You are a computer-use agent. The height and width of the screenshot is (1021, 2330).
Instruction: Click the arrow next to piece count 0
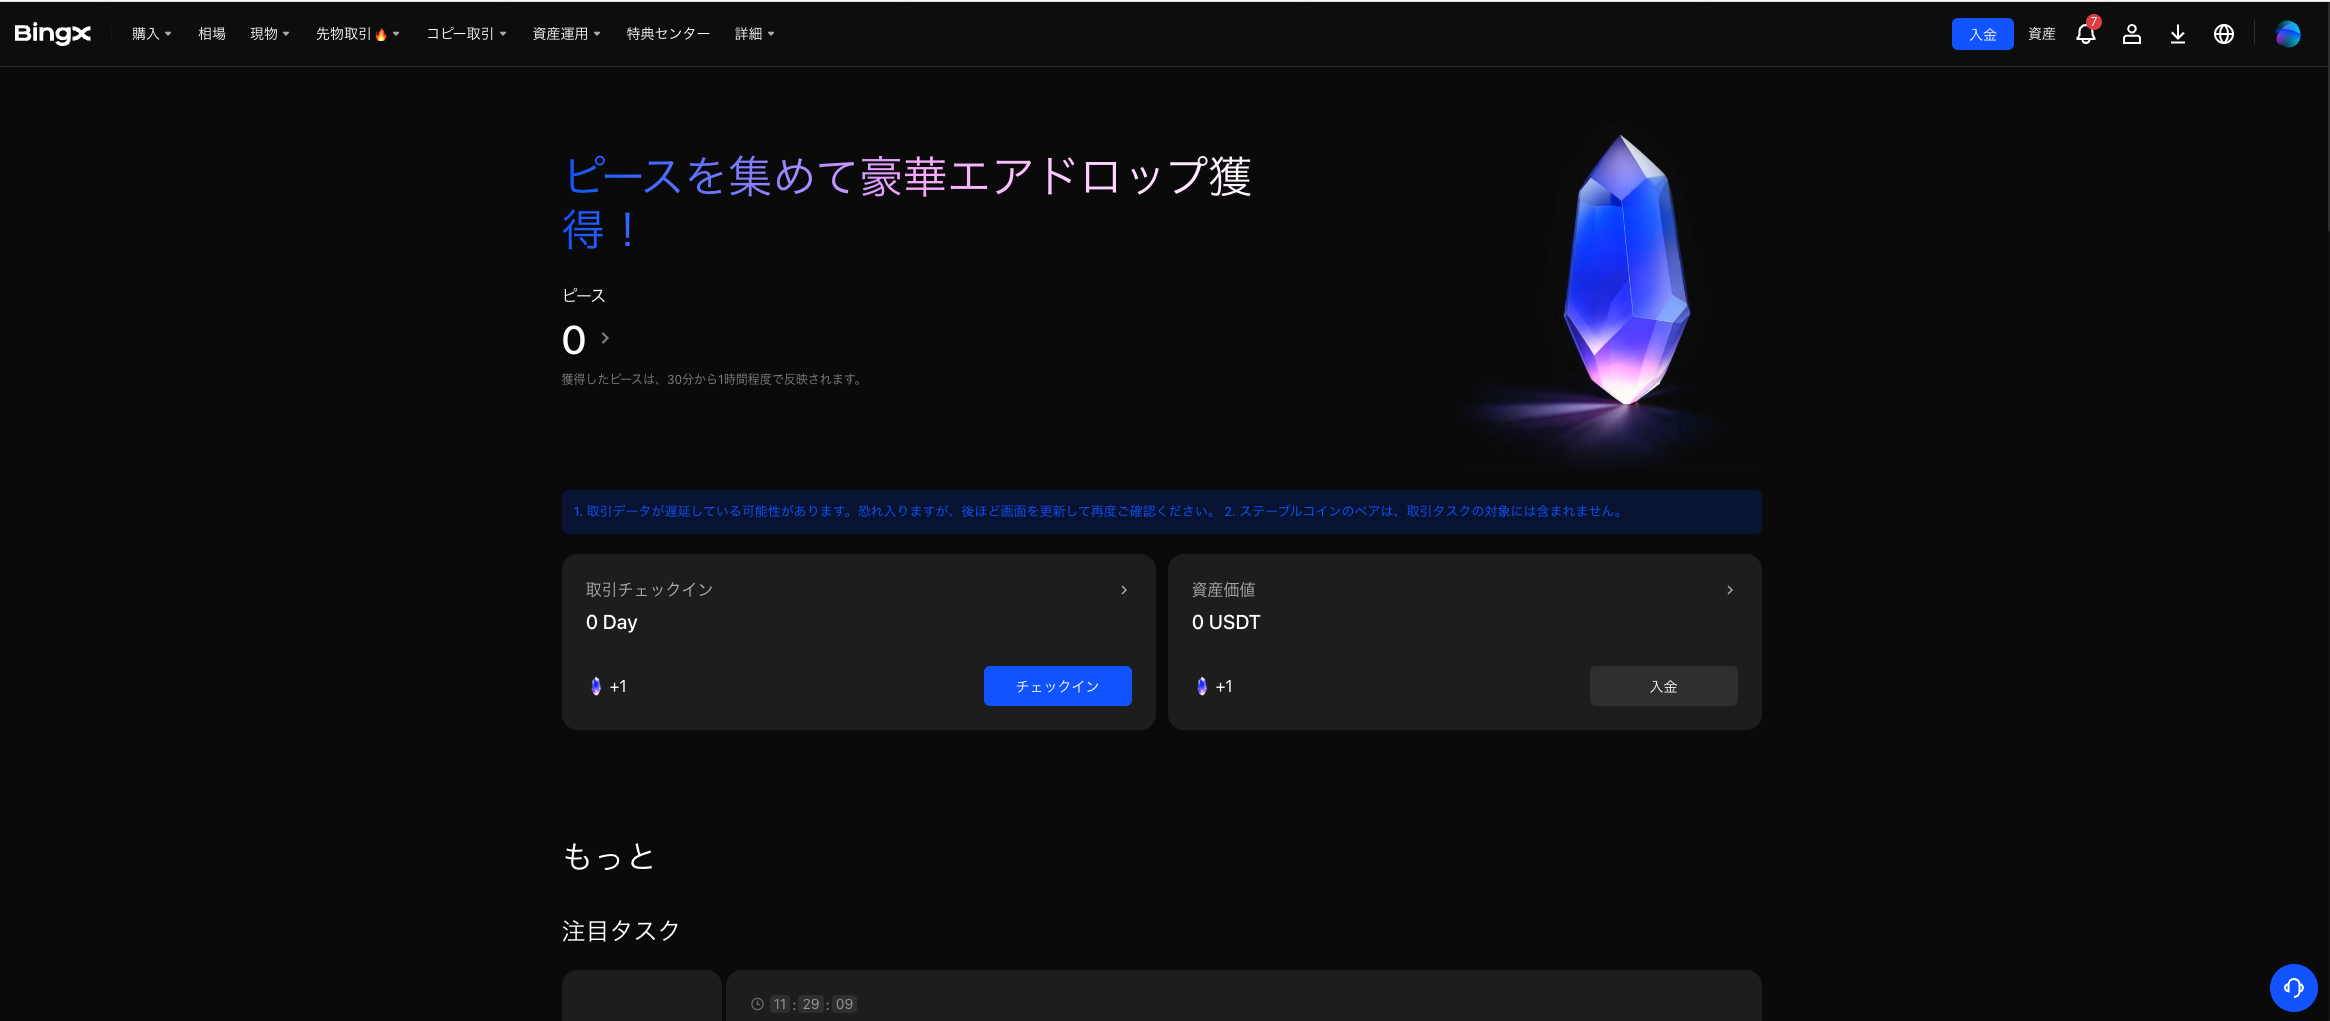tap(605, 339)
